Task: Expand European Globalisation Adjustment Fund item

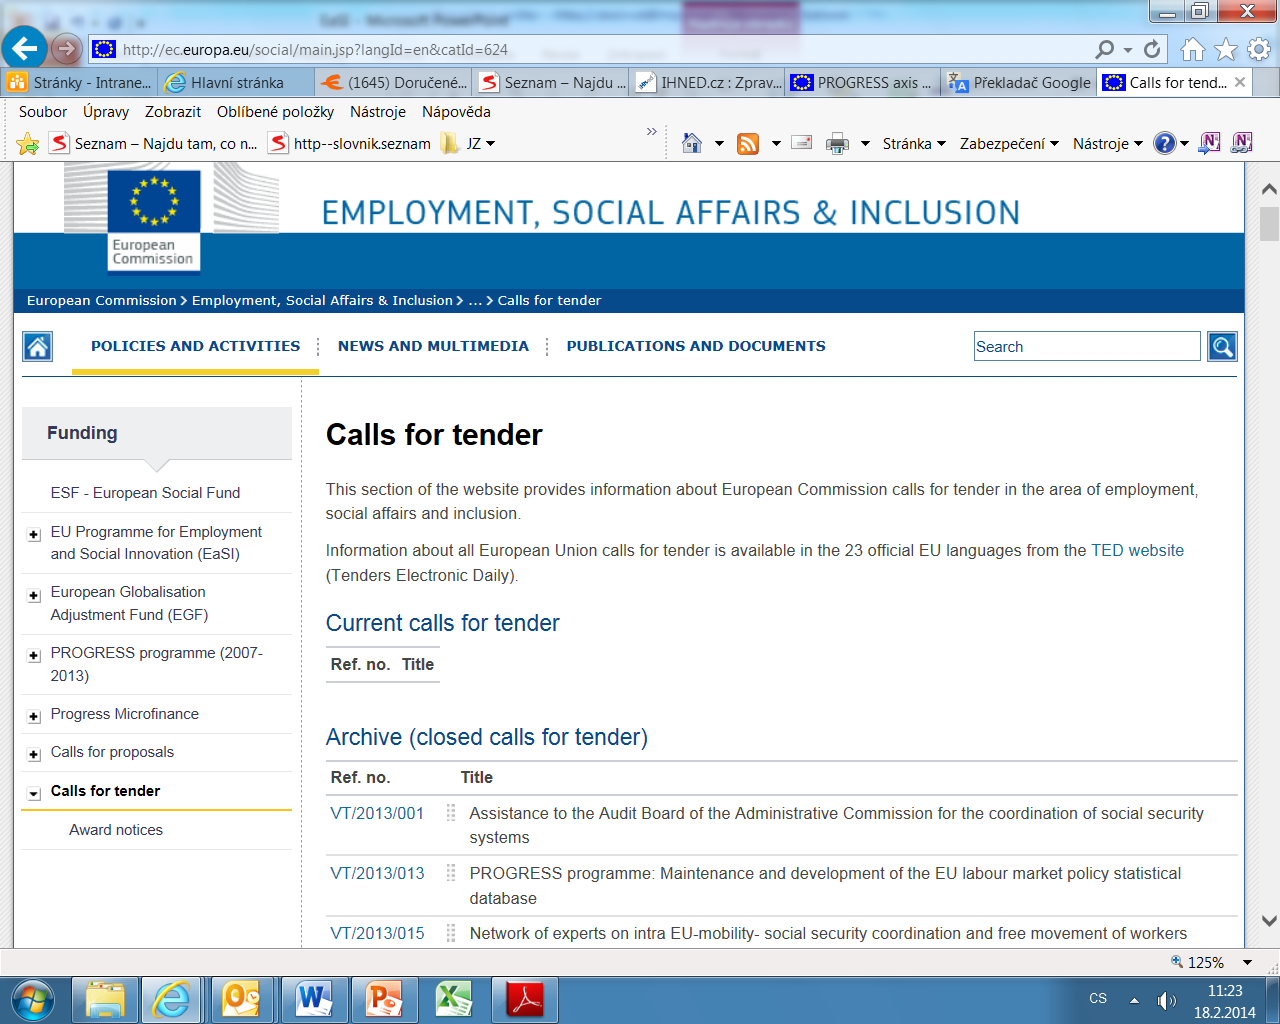Action: 34,595
